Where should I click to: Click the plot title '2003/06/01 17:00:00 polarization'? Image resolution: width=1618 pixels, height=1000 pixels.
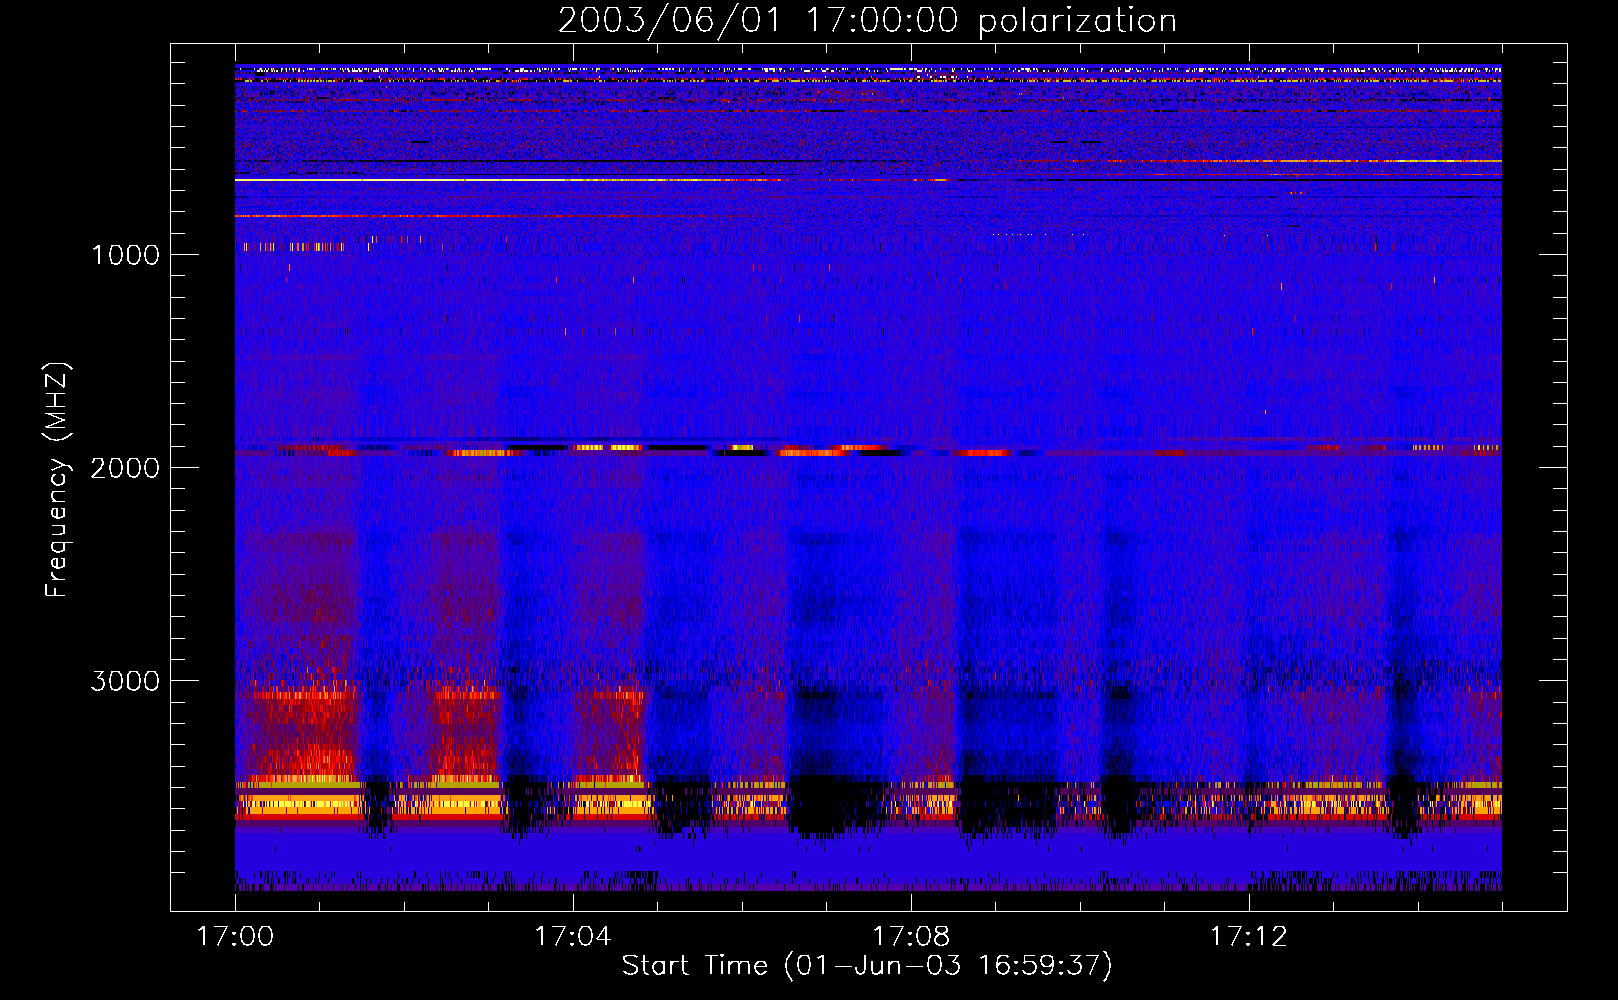click(x=867, y=21)
